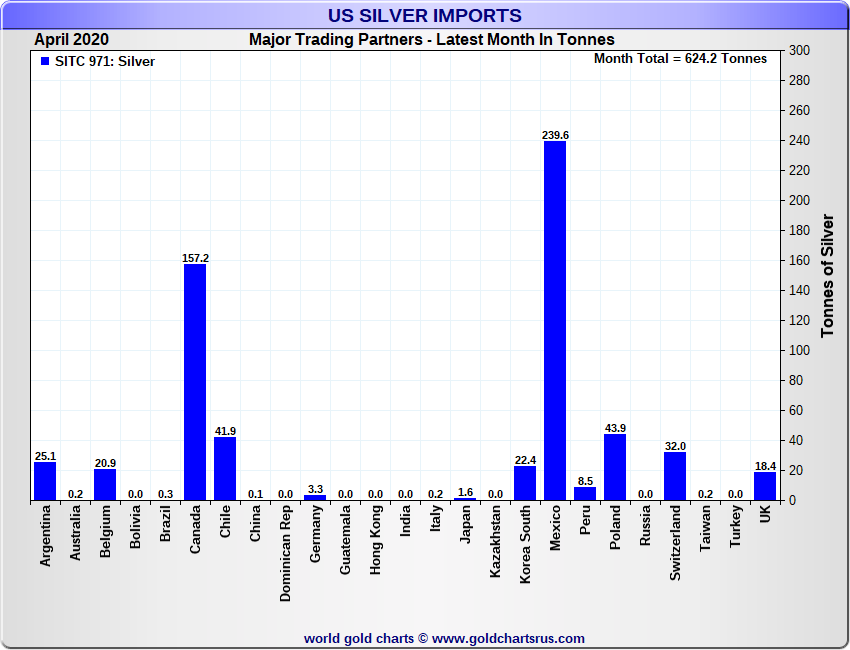Click the 'Japan' axis label
Viewport: 850px width, 650px height.
pos(465,524)
